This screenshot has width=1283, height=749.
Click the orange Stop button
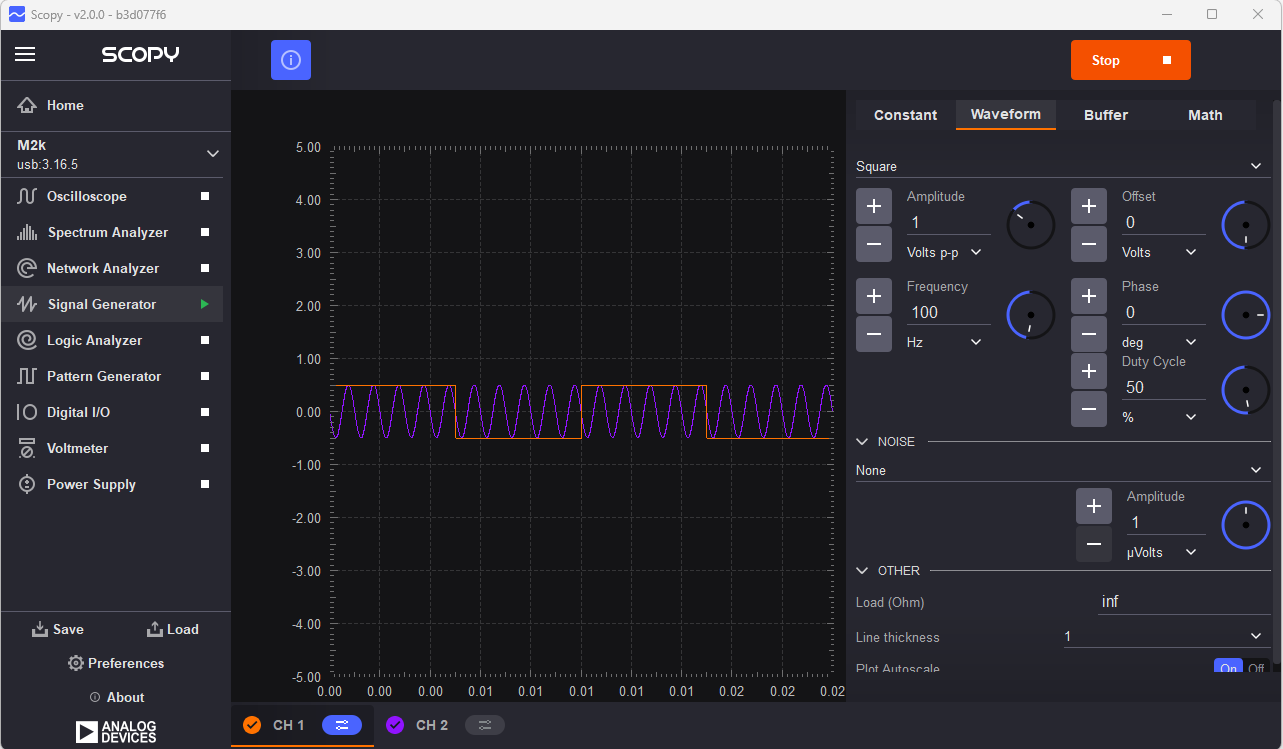click(x=1131, y=60)
